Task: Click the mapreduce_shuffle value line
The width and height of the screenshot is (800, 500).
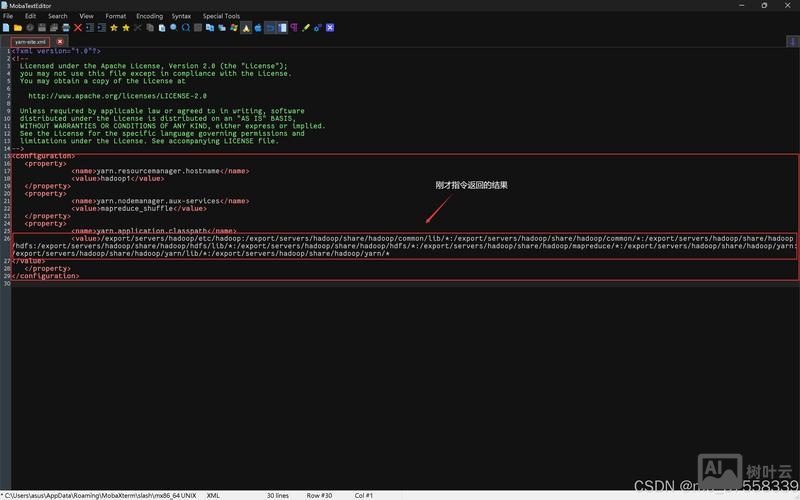Action: pyautogui.click(x=139, y=209)
